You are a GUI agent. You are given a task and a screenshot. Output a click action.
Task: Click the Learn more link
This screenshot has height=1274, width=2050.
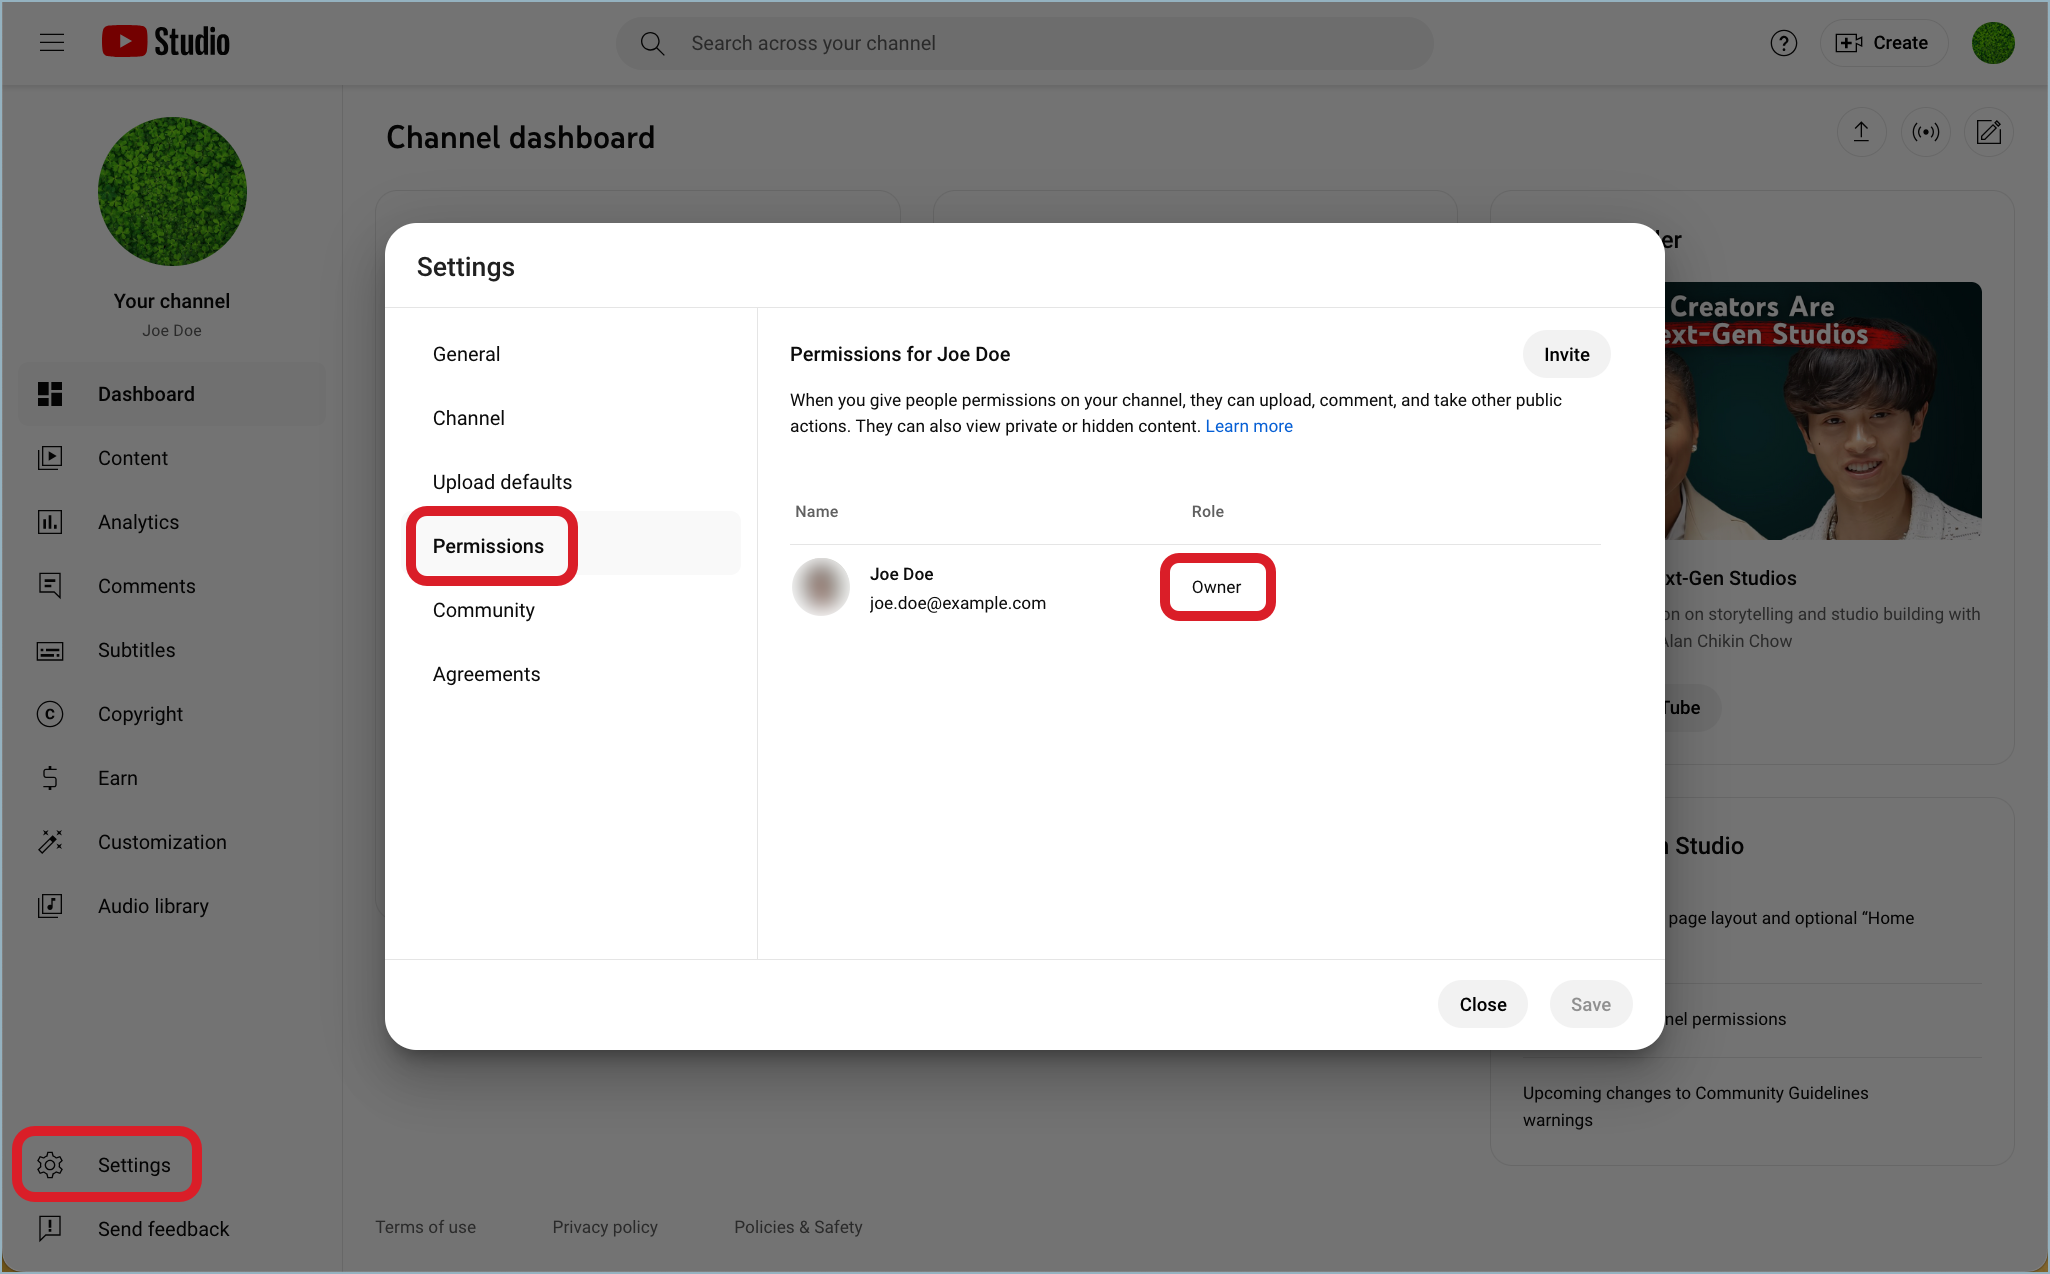[1247, 427]
